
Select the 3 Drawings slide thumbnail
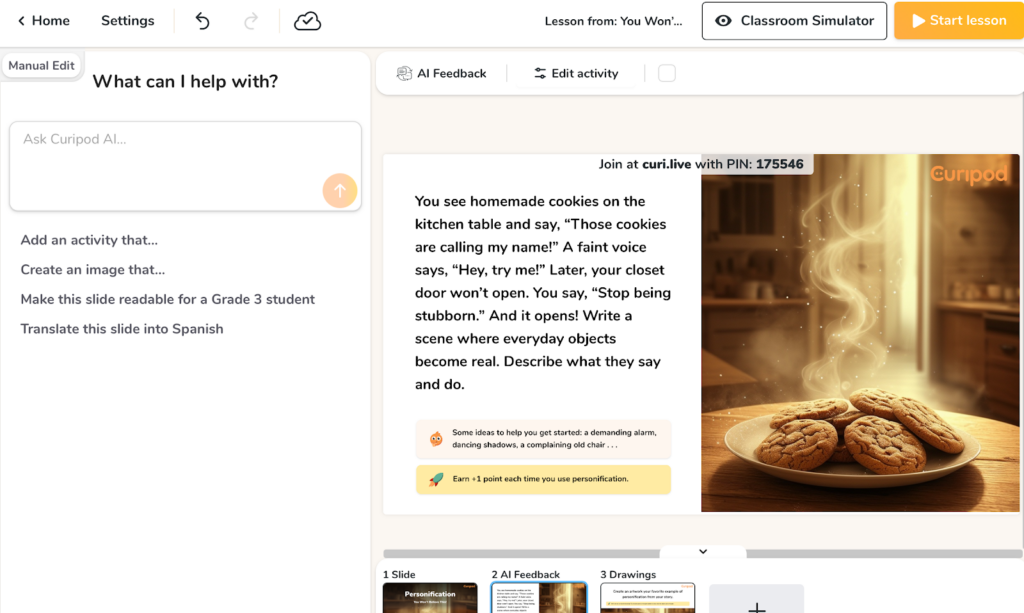(x=647, y=598)
